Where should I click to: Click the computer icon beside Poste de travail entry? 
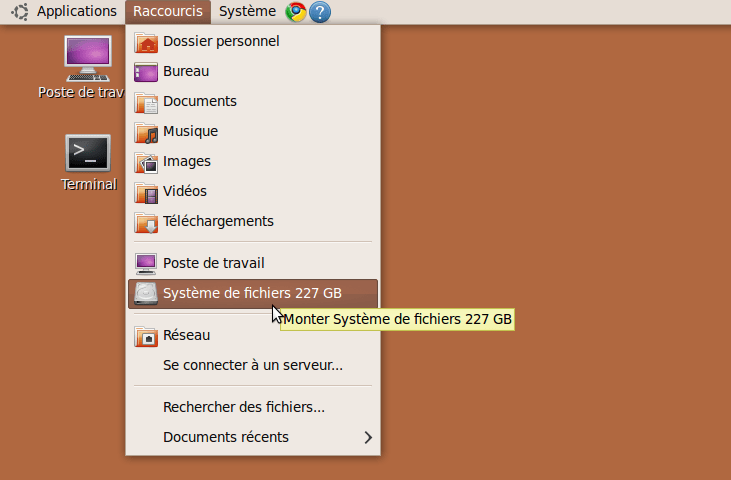coord(146,264)
